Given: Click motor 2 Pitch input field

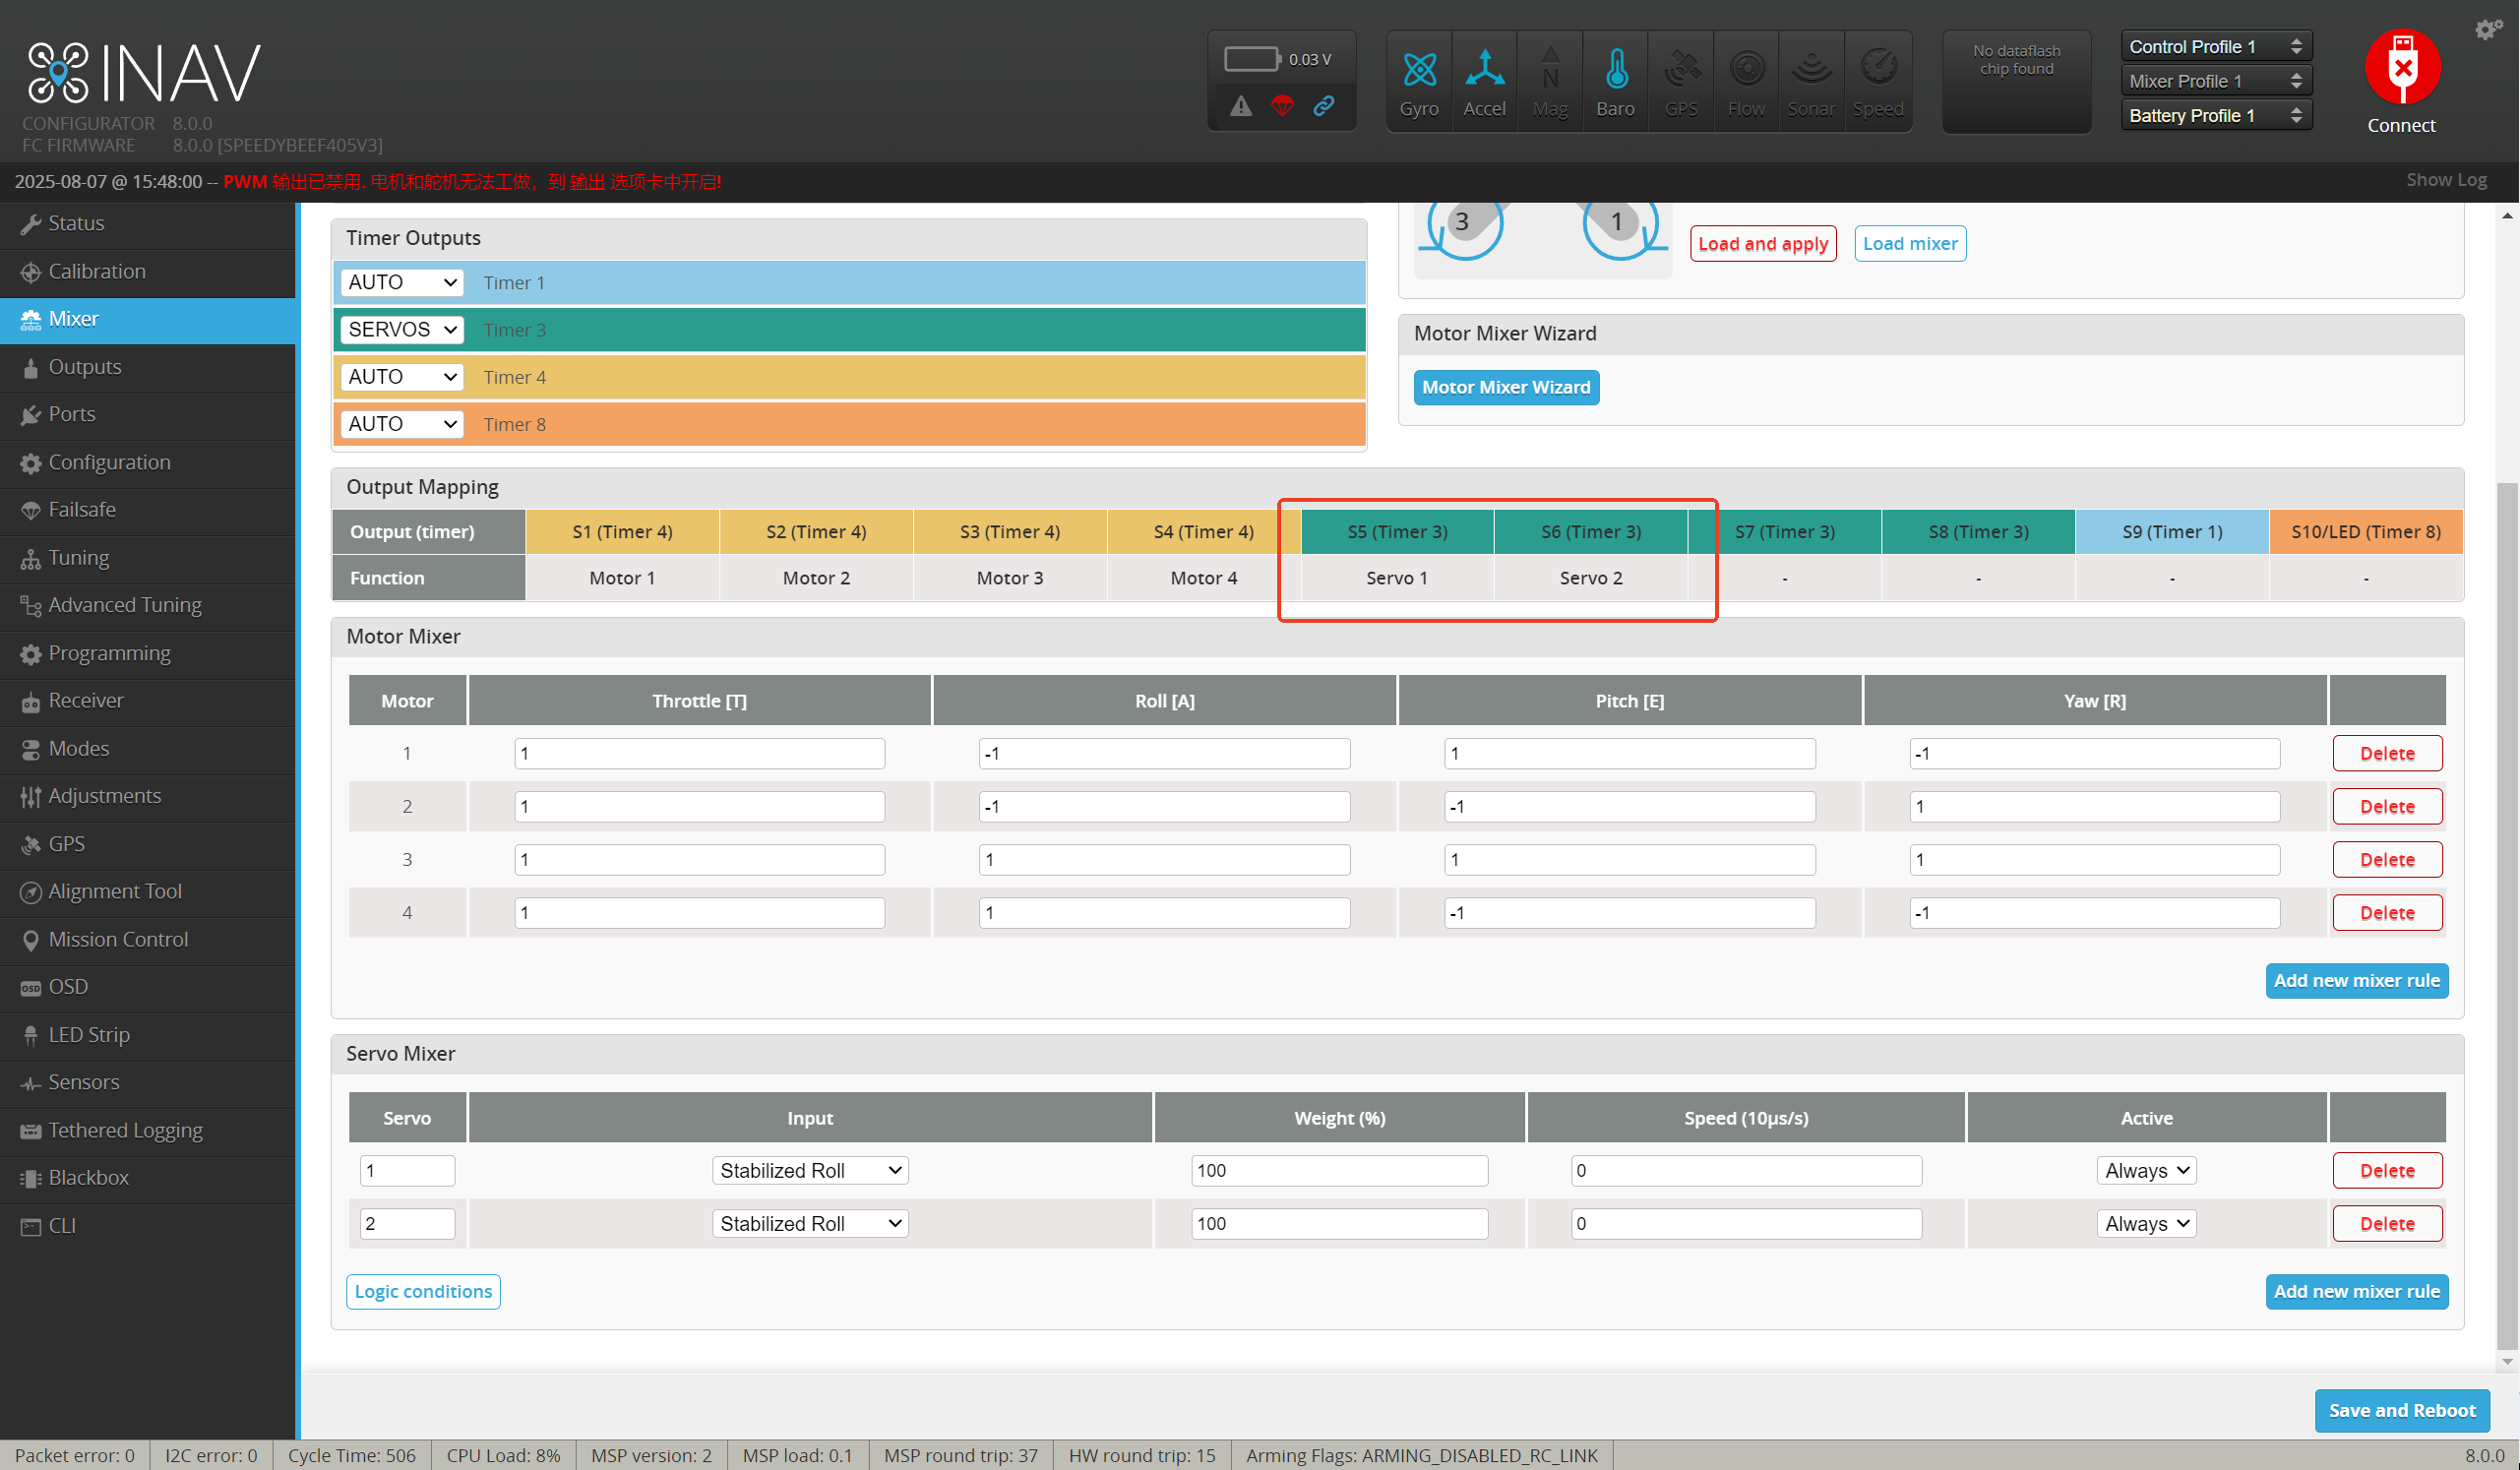Looking at the screenshot, I should pos(1629,806).
